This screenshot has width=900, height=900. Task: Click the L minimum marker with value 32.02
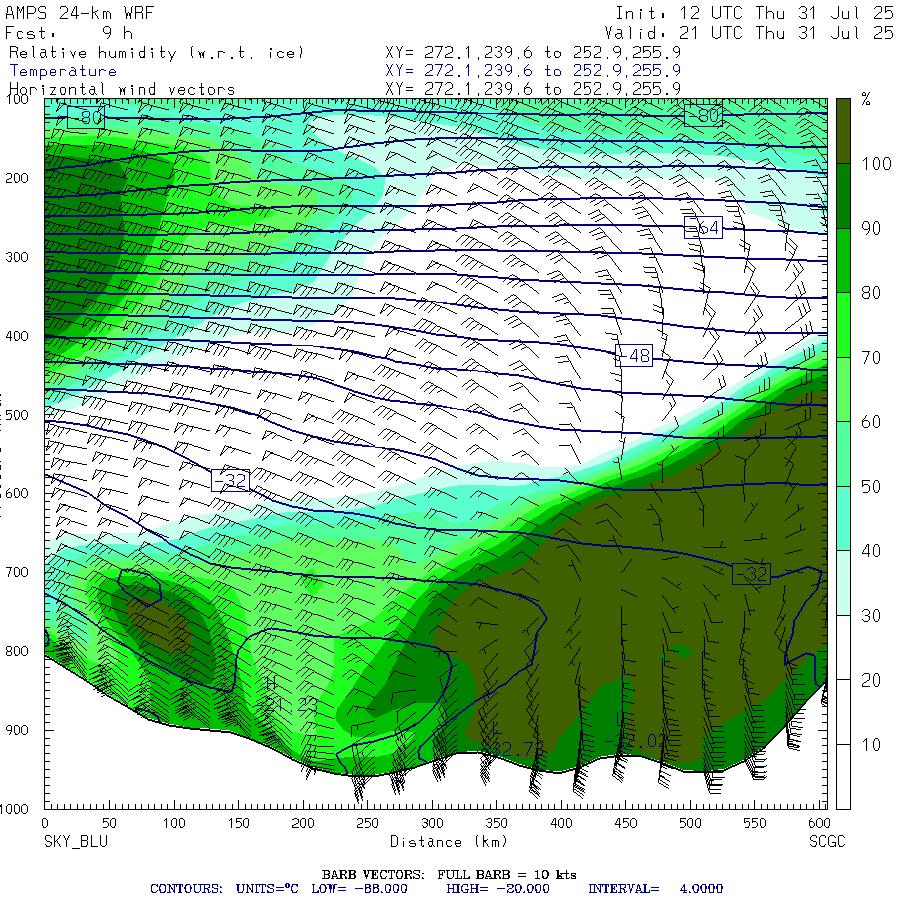636,731
